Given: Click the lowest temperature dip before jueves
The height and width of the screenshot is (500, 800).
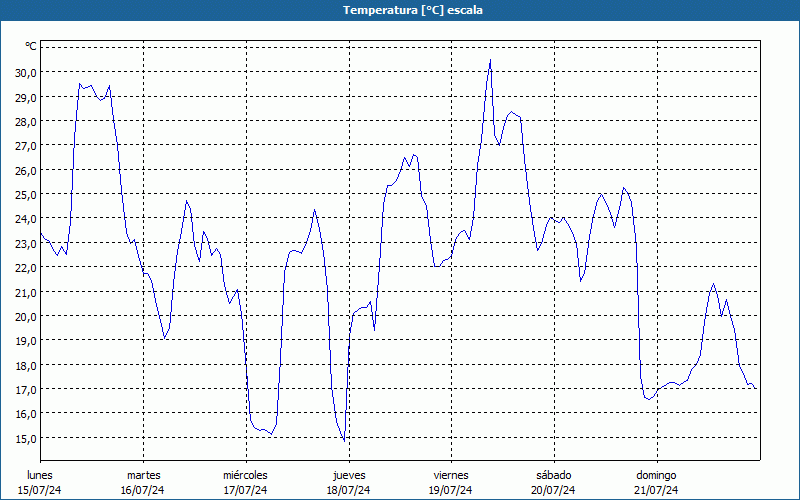Looking at the screenshot, I should point(344,440).
